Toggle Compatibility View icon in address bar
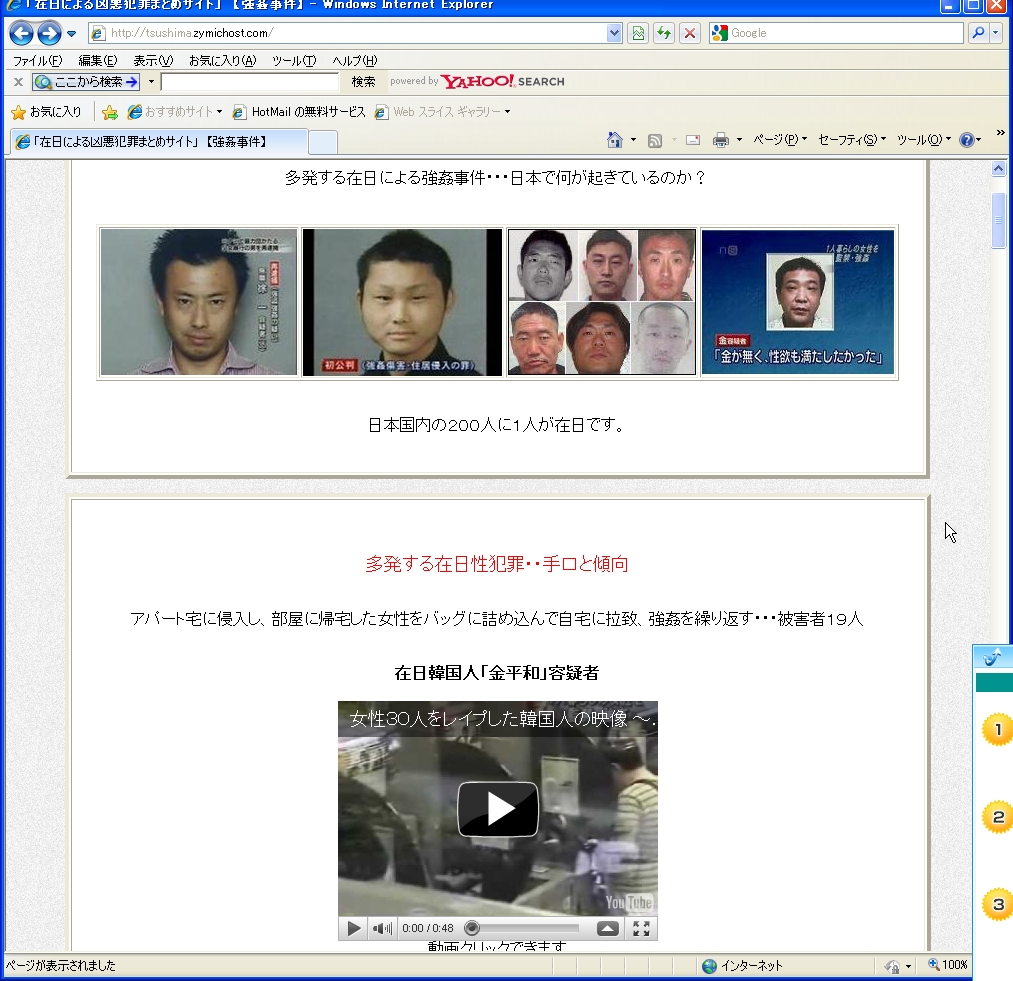This screenshot has width=1013, height=981. 638,33
